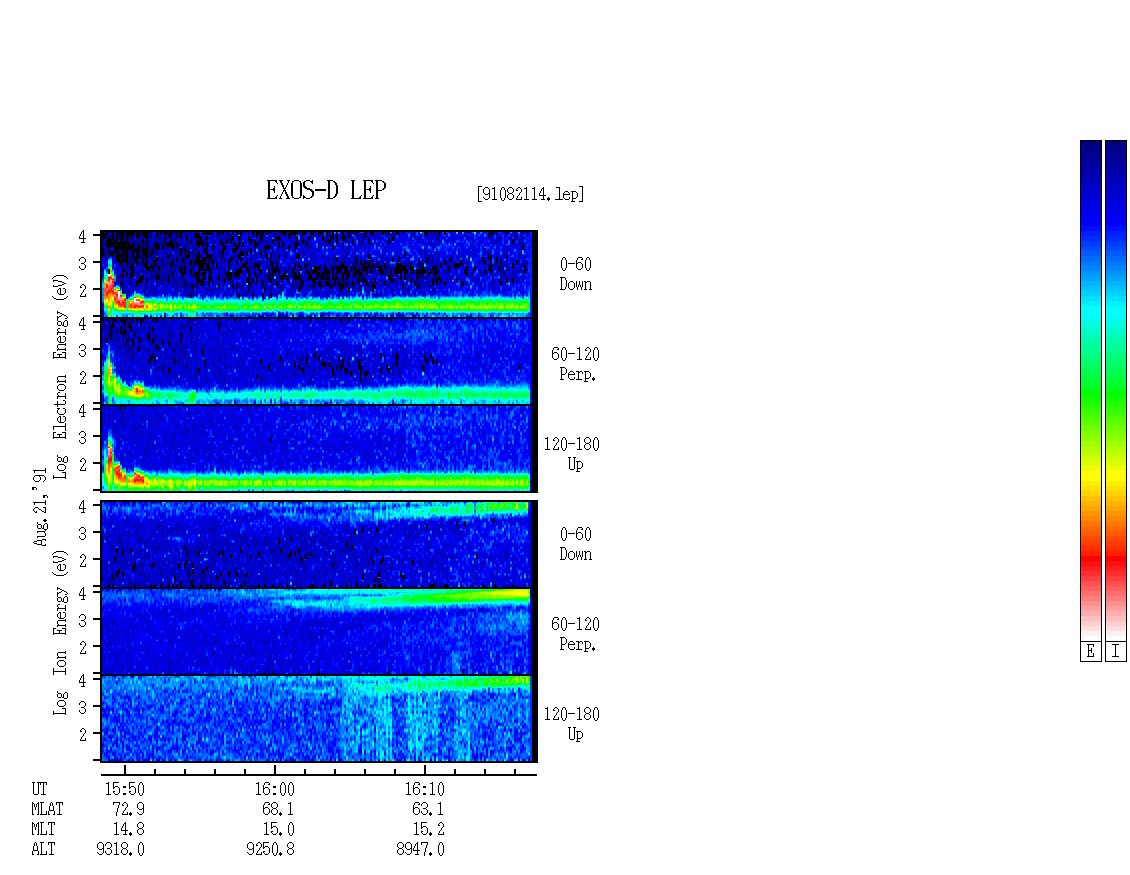Click the 16:10 UT tick value
This screenshot has height=875, width=1130.
point(424,789)
